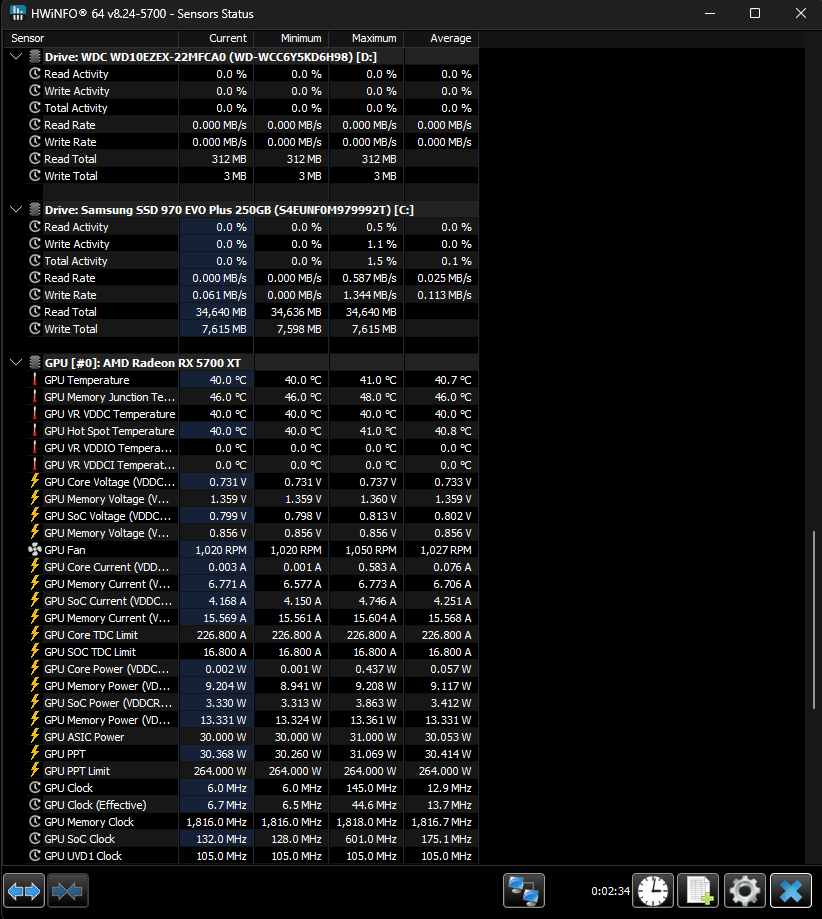Maximize the HWiNFO Sensors Status window
Viewport: 822px width, 919px height.
tap(755, 13)
